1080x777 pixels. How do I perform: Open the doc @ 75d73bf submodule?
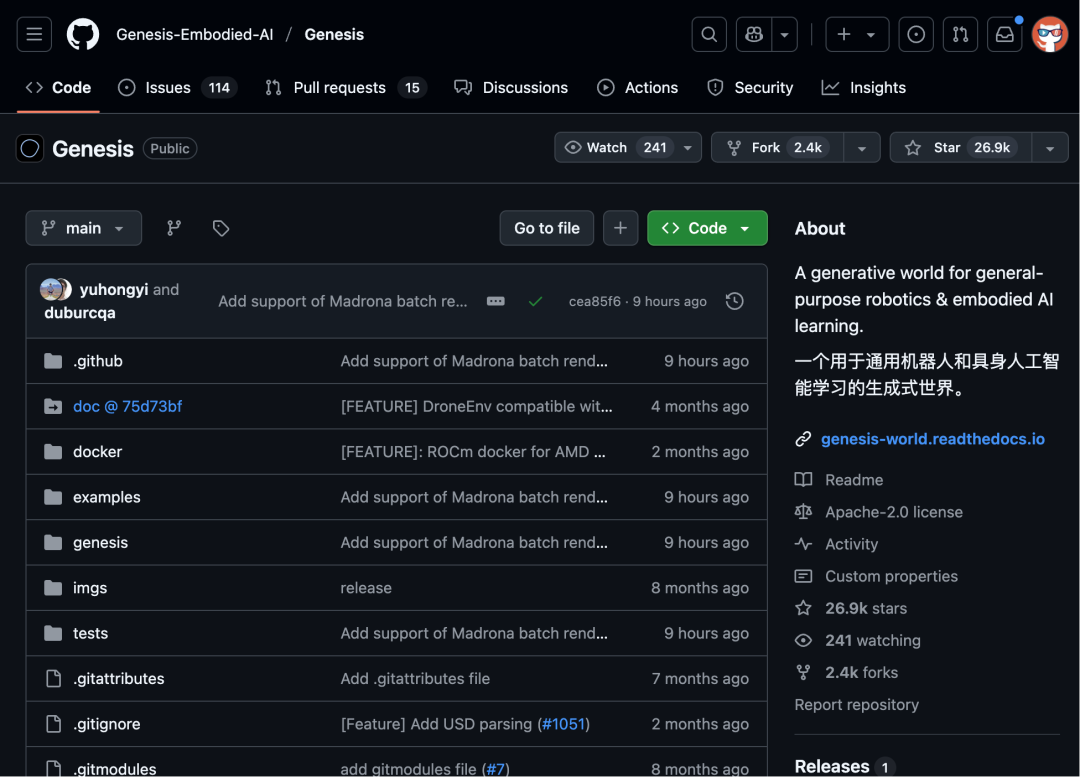coord(127,406)
